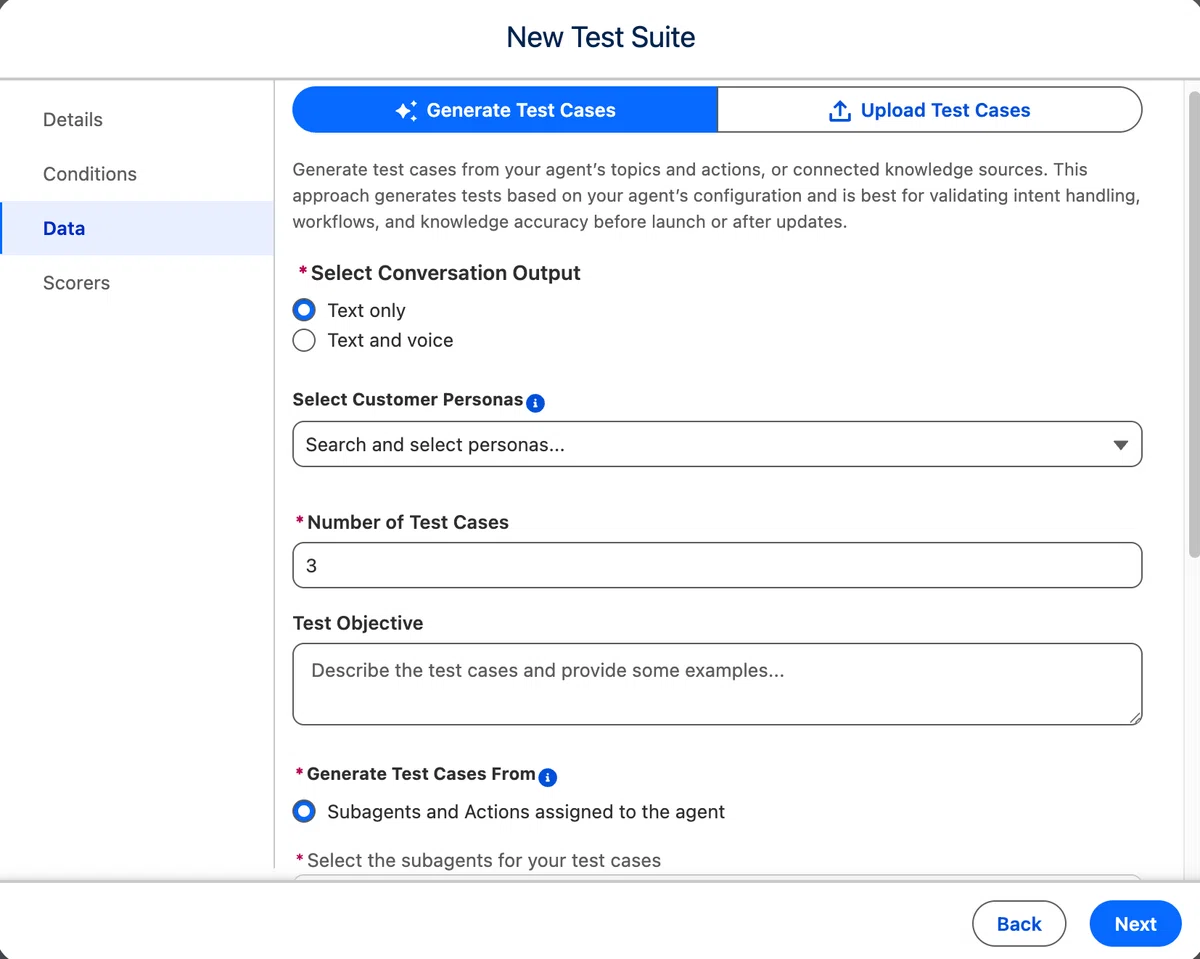The width and height of the screenshot is (1200, 959).
Task: Focus the Number of Test Cases field
Action: tap(717, 565)
